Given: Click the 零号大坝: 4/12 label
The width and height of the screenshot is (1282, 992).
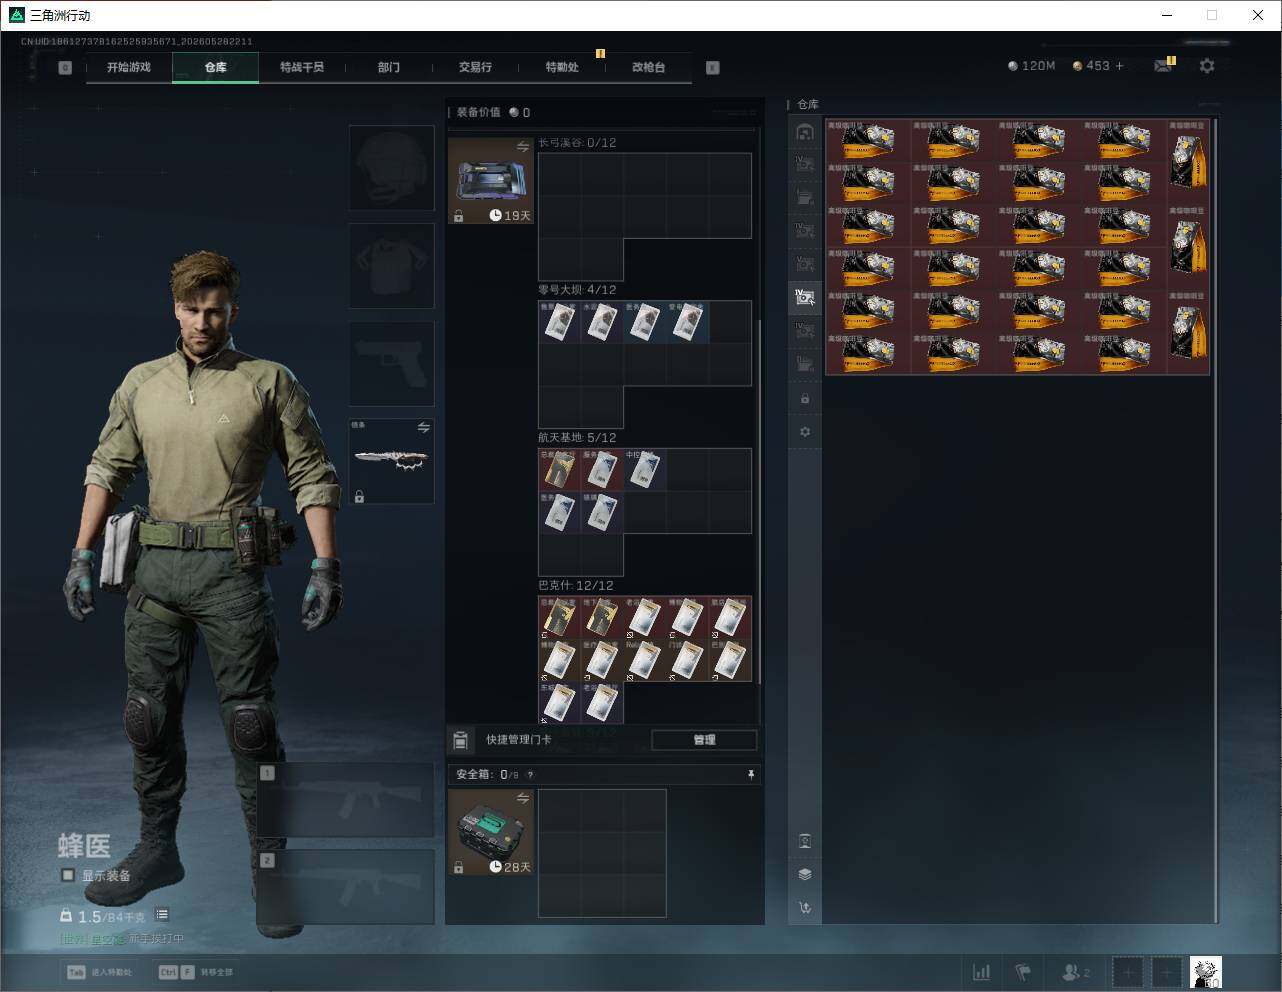Looking at the screenshot, I should coord(577,290).
